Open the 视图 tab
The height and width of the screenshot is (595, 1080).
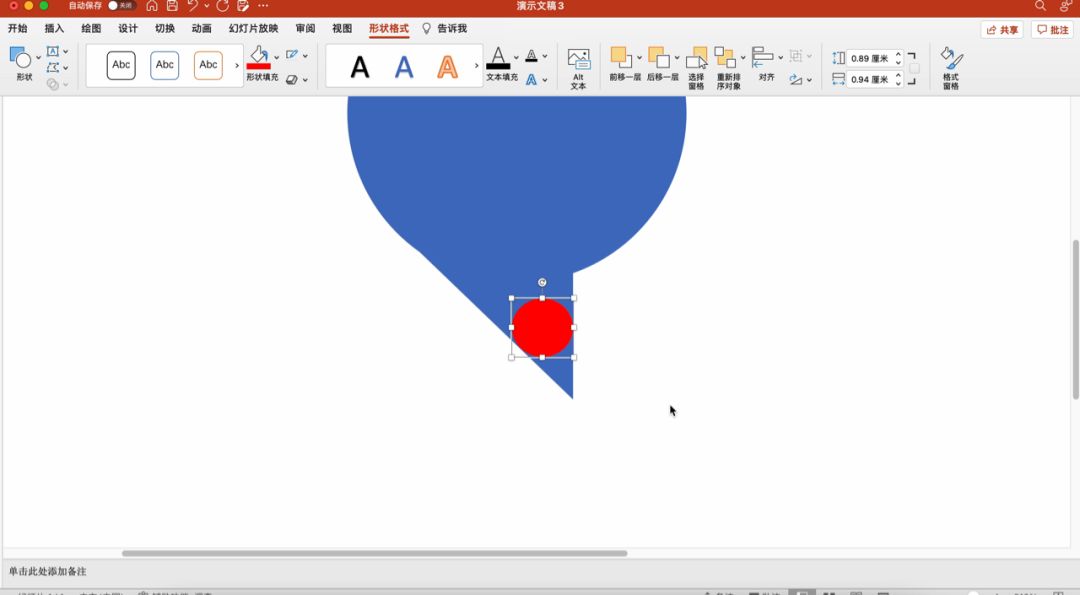342,28
